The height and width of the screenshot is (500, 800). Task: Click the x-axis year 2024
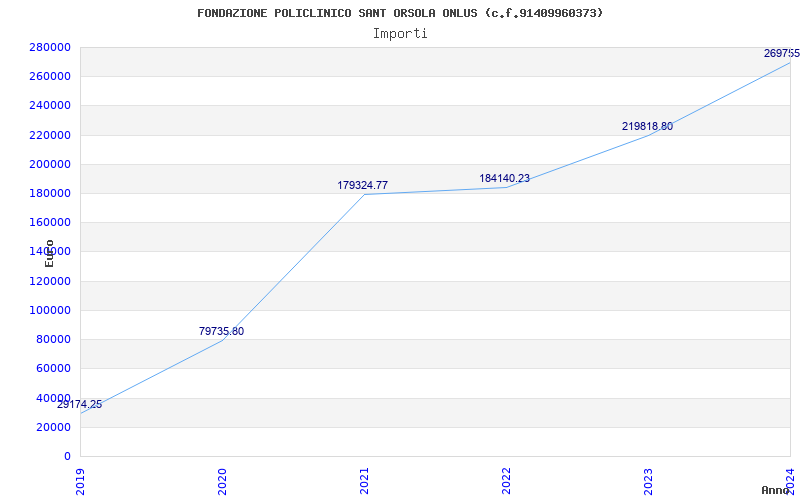tap(790, 482)
